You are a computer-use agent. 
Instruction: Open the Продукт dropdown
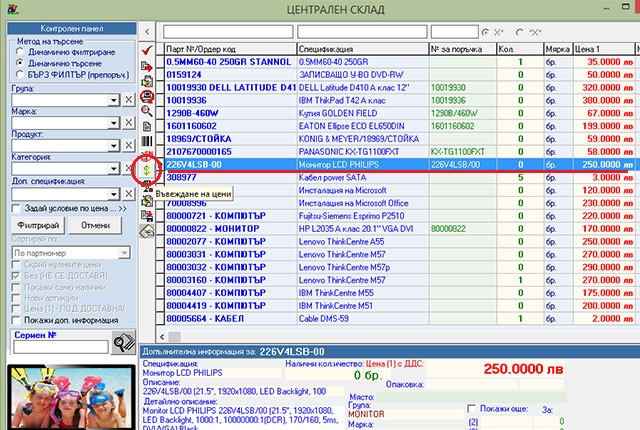point(113,146)
